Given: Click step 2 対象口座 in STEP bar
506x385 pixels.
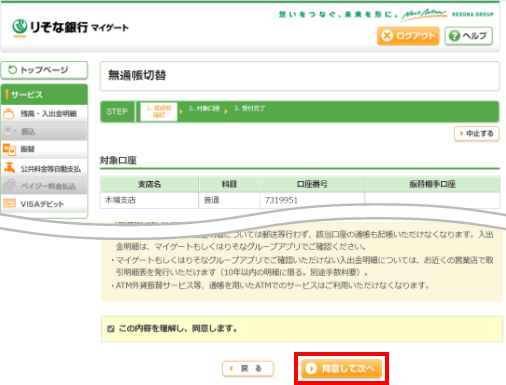Looking at the screenshot, I should pos(204,108).
